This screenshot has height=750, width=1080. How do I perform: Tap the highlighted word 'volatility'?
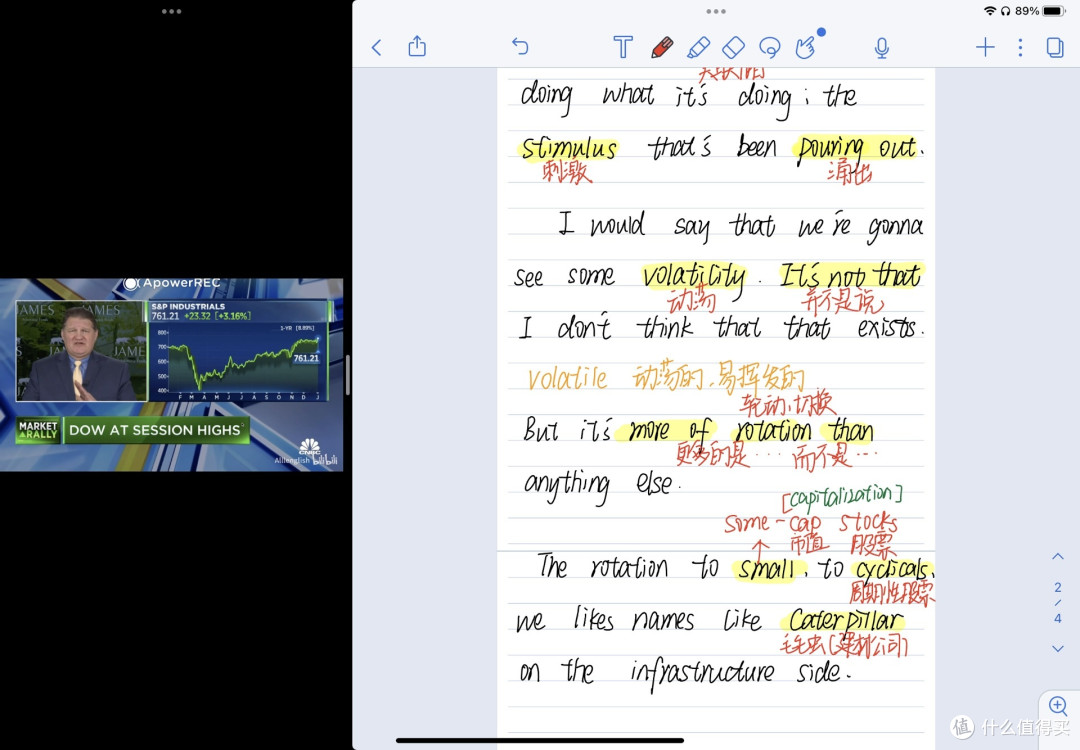694,278
